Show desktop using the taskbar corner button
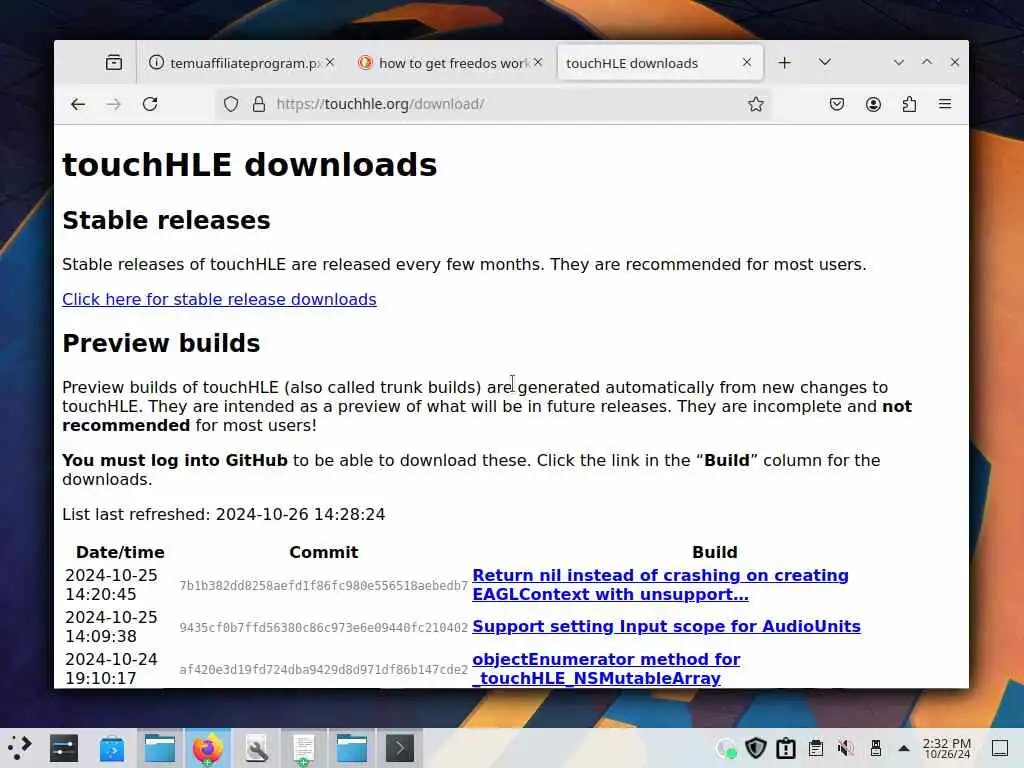1024x768 pixels. [x=1000, y=748]
